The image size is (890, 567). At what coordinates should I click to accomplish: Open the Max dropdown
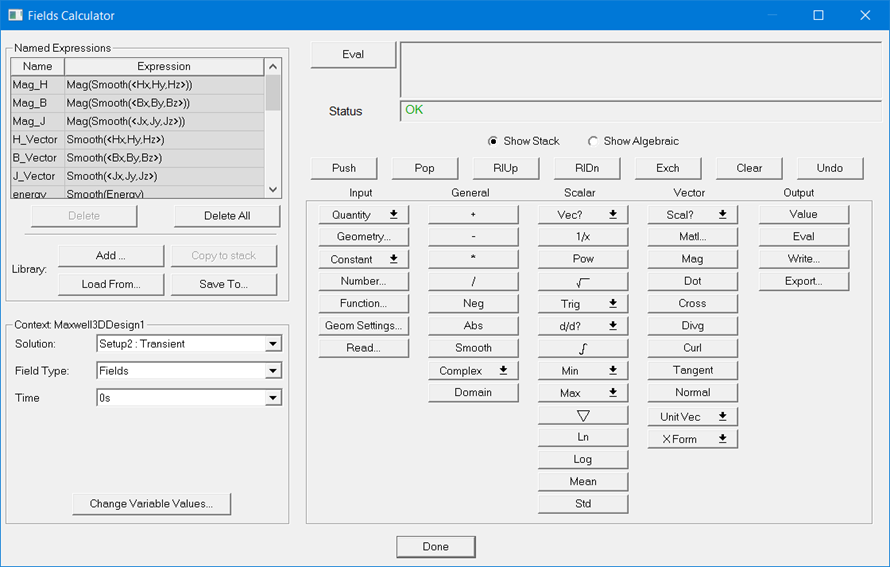[583, 393]
